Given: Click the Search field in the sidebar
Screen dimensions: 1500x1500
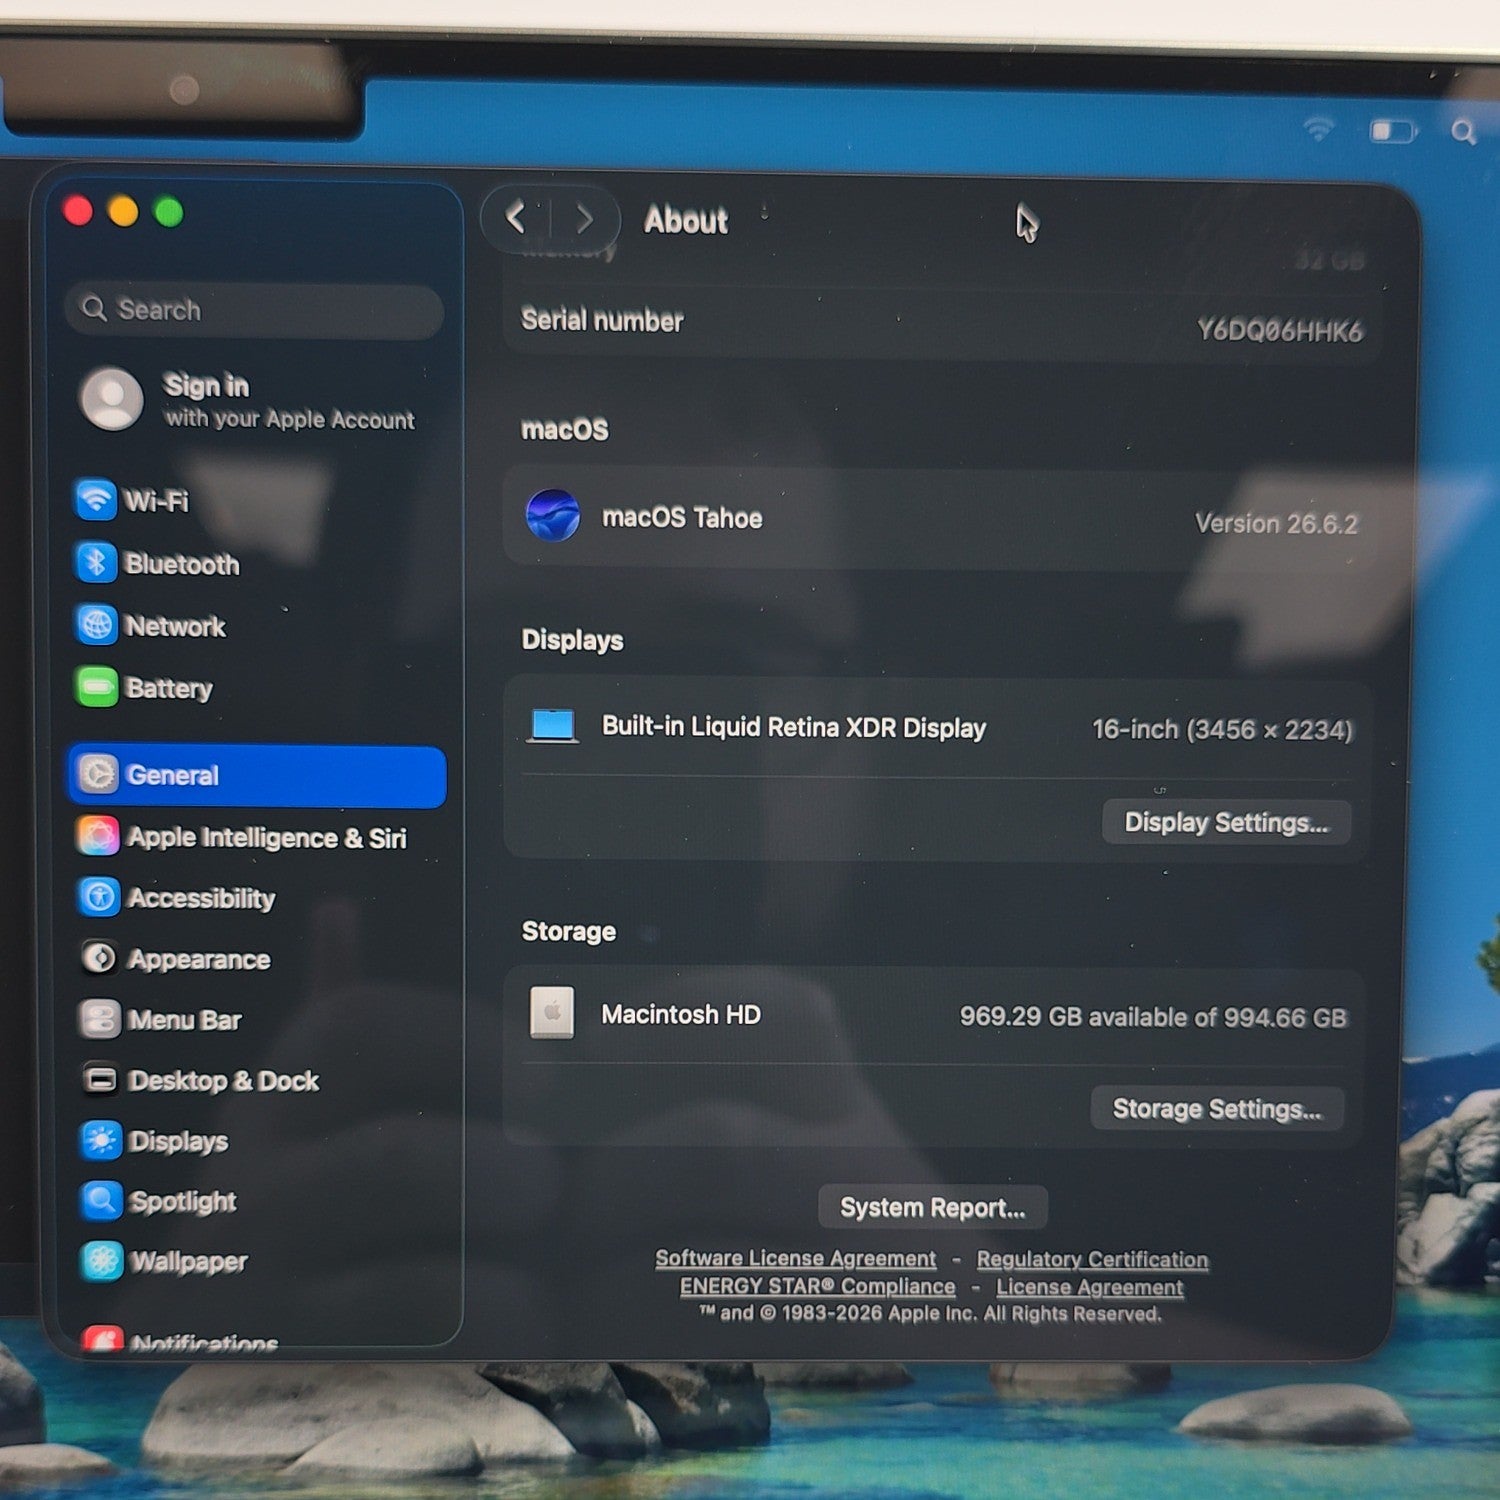Looking at the screenshot, I should click(x=254, y=310).
